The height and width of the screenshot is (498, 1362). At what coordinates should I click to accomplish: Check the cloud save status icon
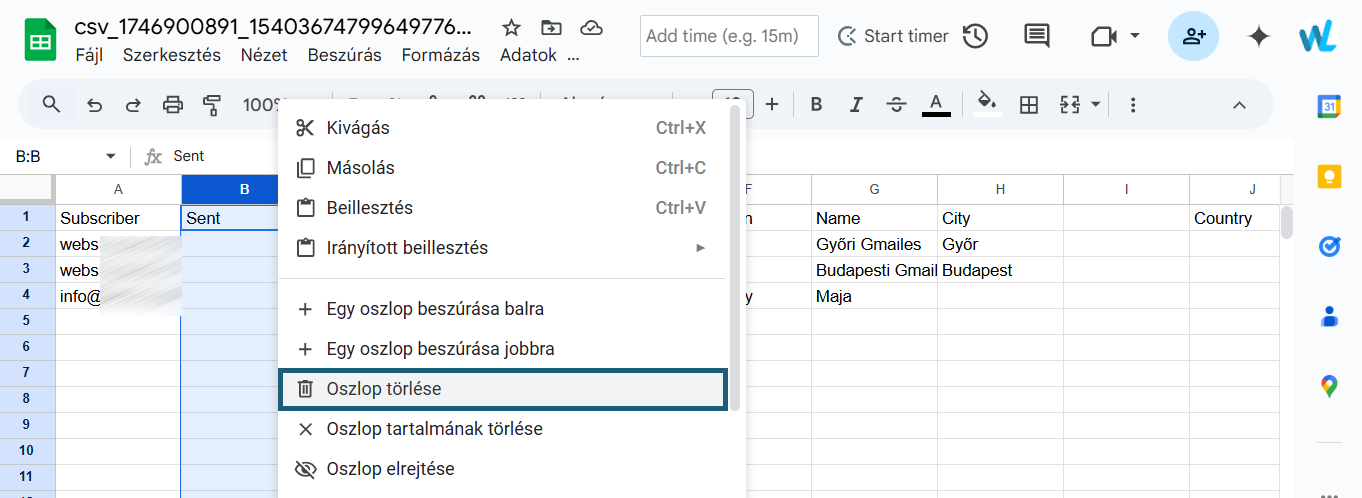pos(592,28)
